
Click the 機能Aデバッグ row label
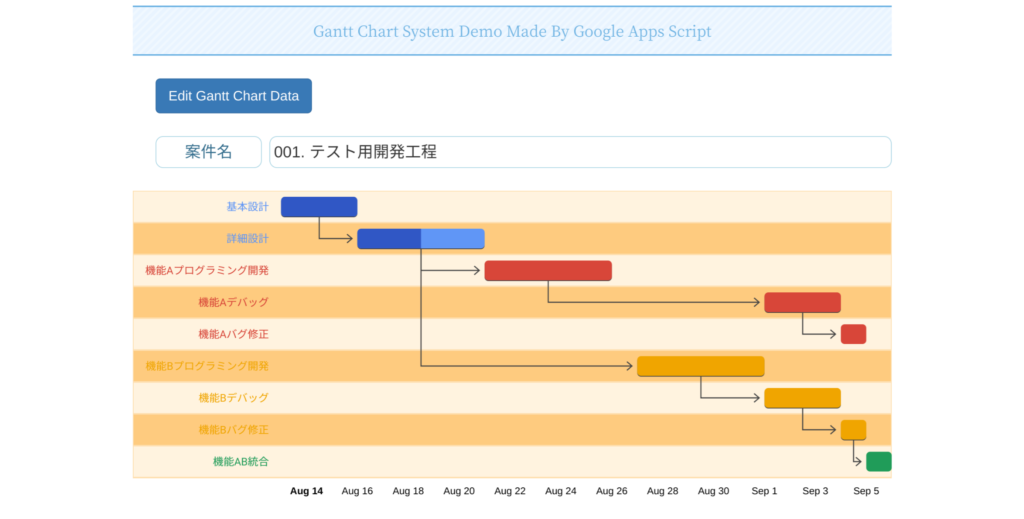point(233,303)
